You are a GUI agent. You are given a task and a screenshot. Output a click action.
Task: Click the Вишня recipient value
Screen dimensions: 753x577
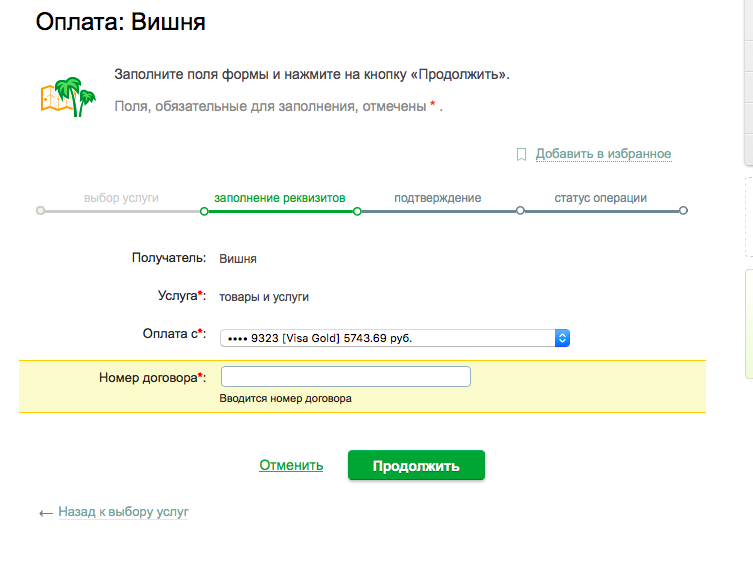click(x=238, y=258)
